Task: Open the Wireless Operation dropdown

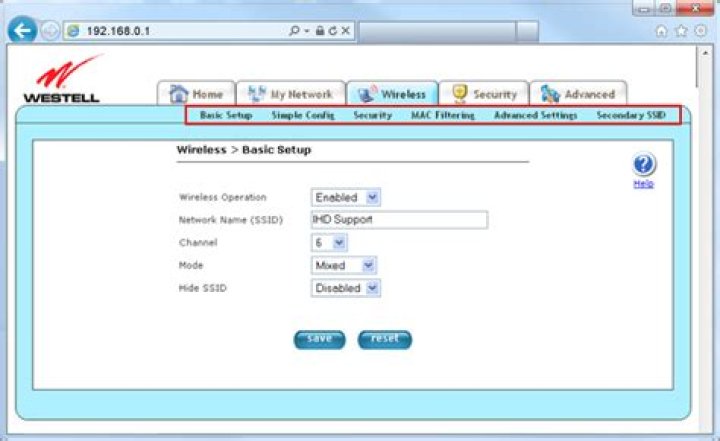Action: tap(346, 197)
